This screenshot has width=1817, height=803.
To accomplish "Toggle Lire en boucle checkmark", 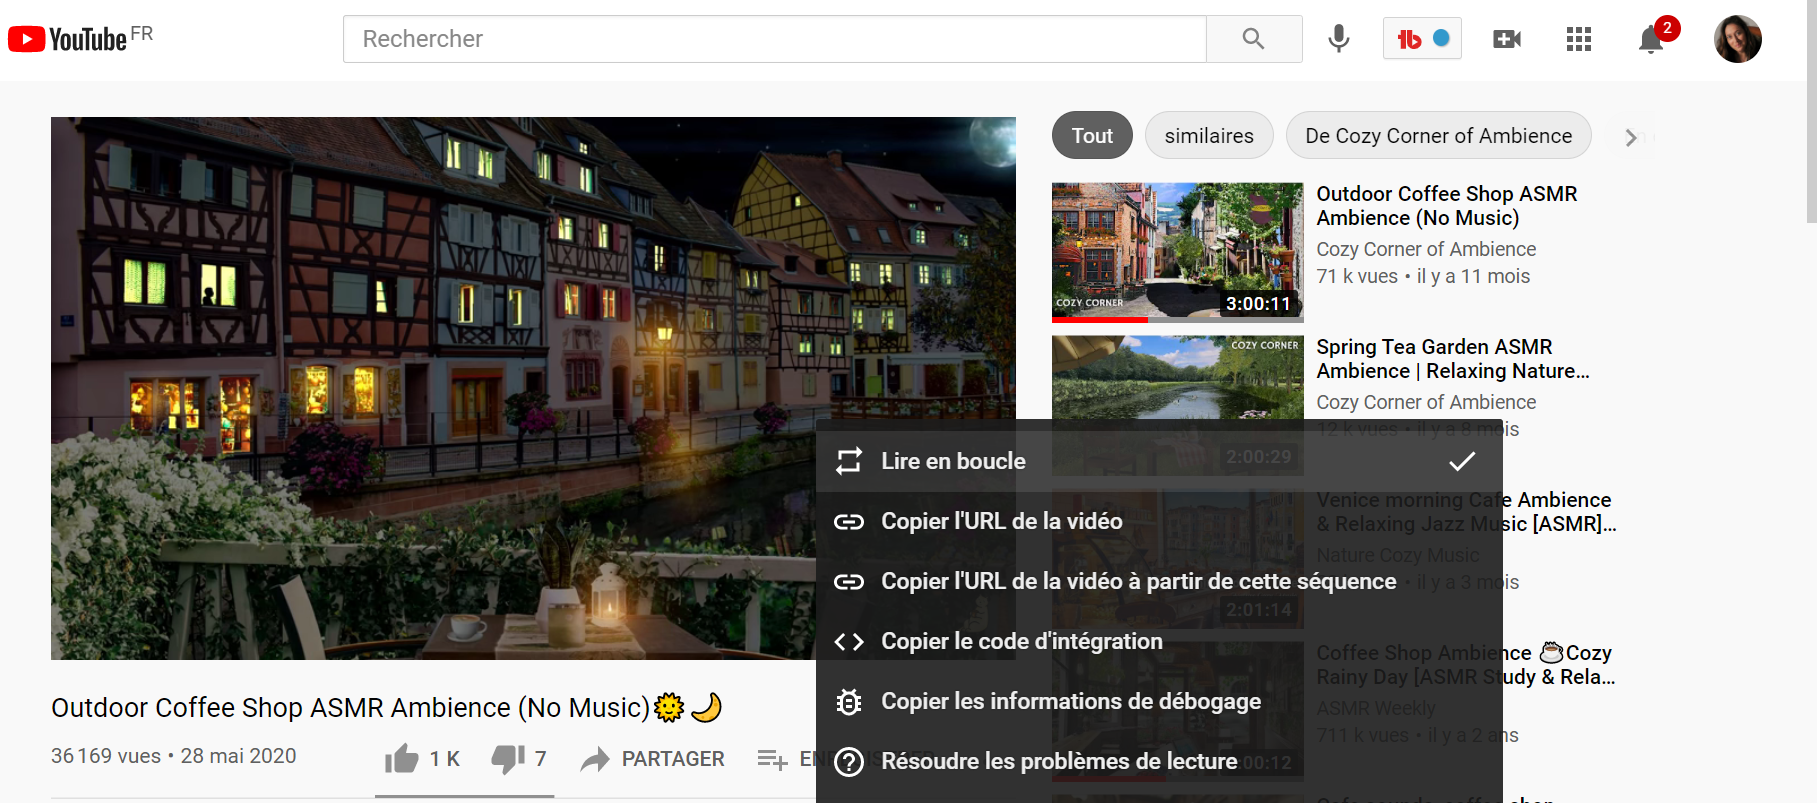I will 1462,461.
